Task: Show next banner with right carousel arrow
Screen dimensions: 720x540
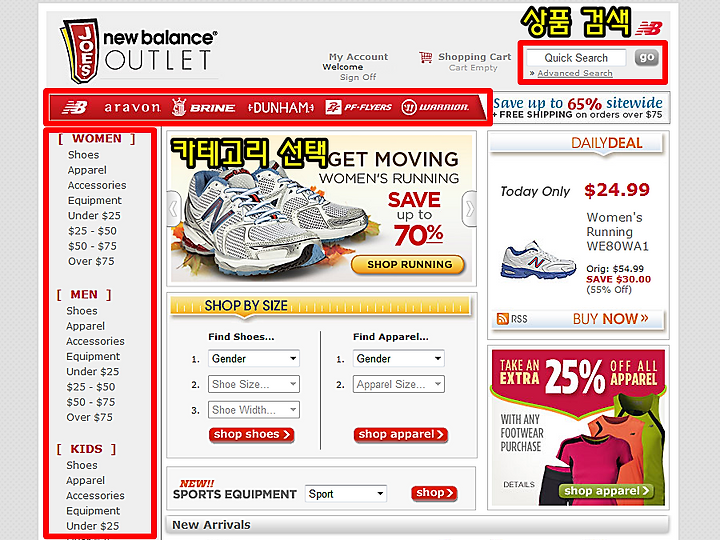Action: [x=469, y=209]
